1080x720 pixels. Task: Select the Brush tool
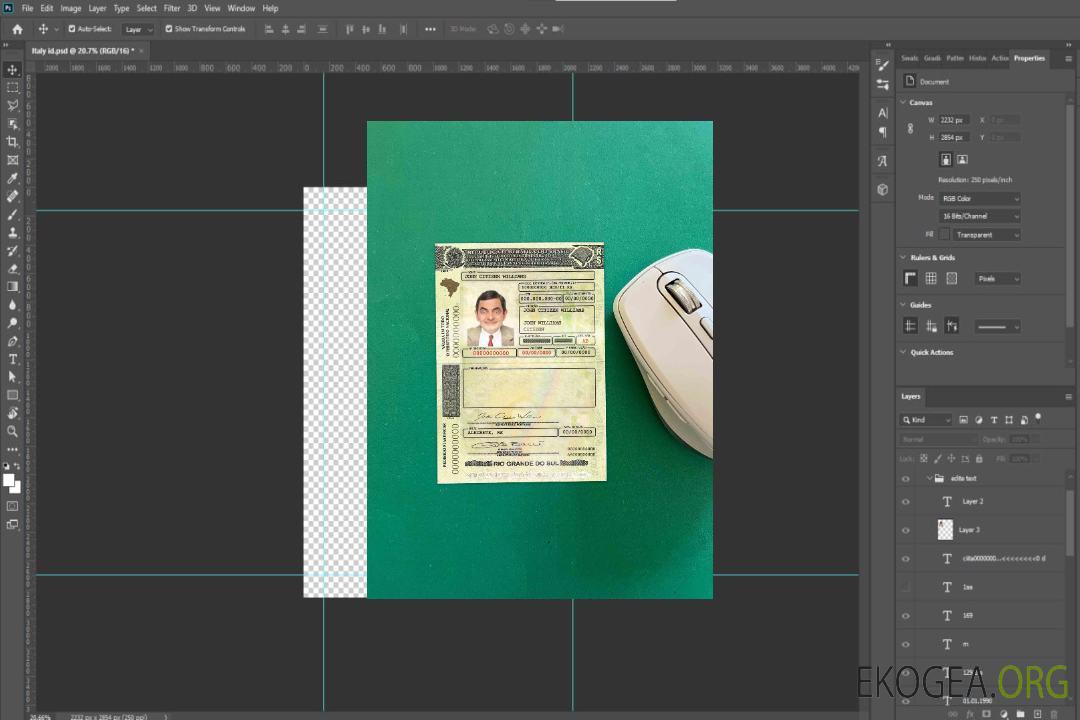pyautogui.click(x=12, y=214)
